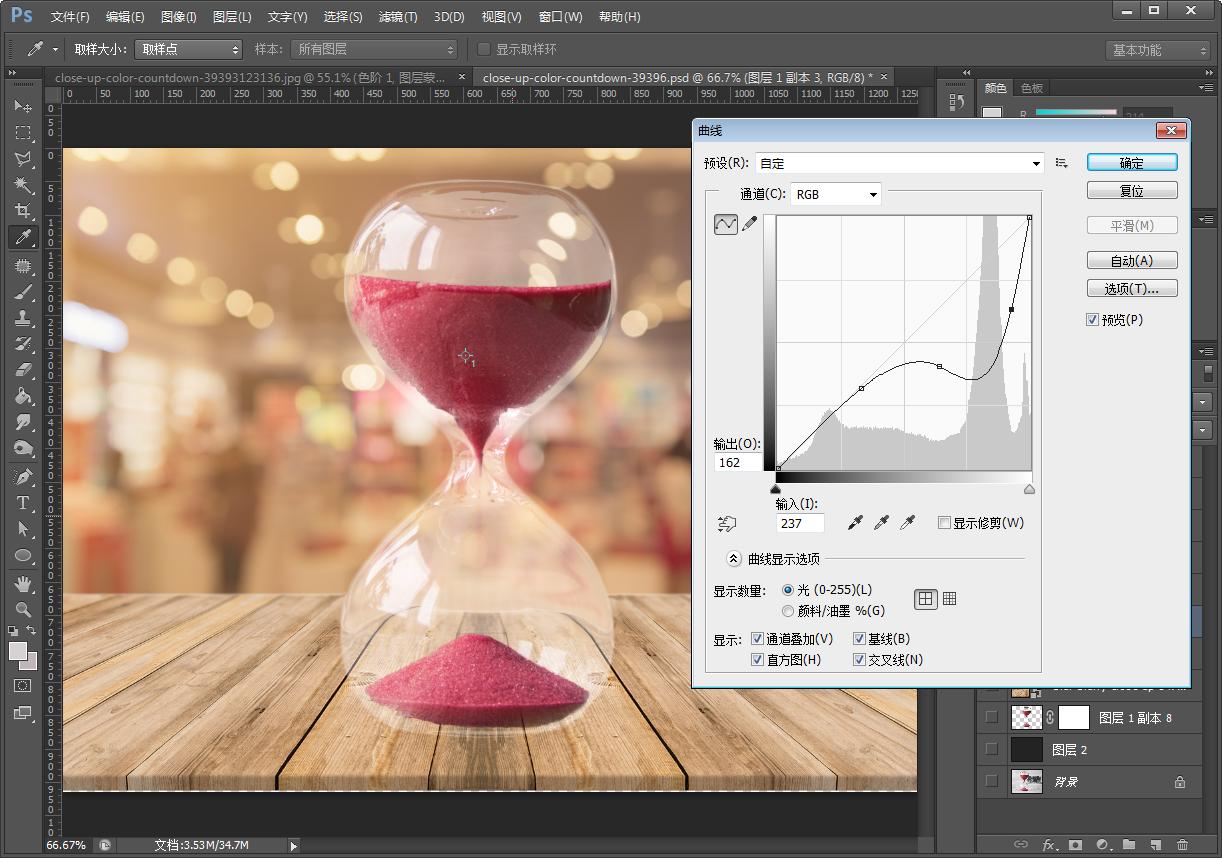Click the 自动(A) auto button
1222x858 pixels.
[1131, 261]
